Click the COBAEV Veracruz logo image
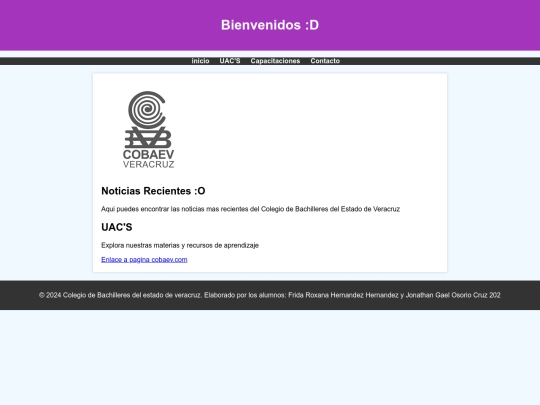Viewport: 540px width, 405px height. coord(149,130)
